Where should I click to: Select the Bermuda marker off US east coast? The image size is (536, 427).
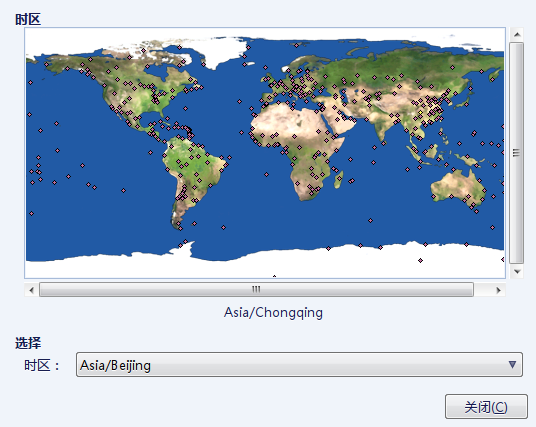coord(185,108)
